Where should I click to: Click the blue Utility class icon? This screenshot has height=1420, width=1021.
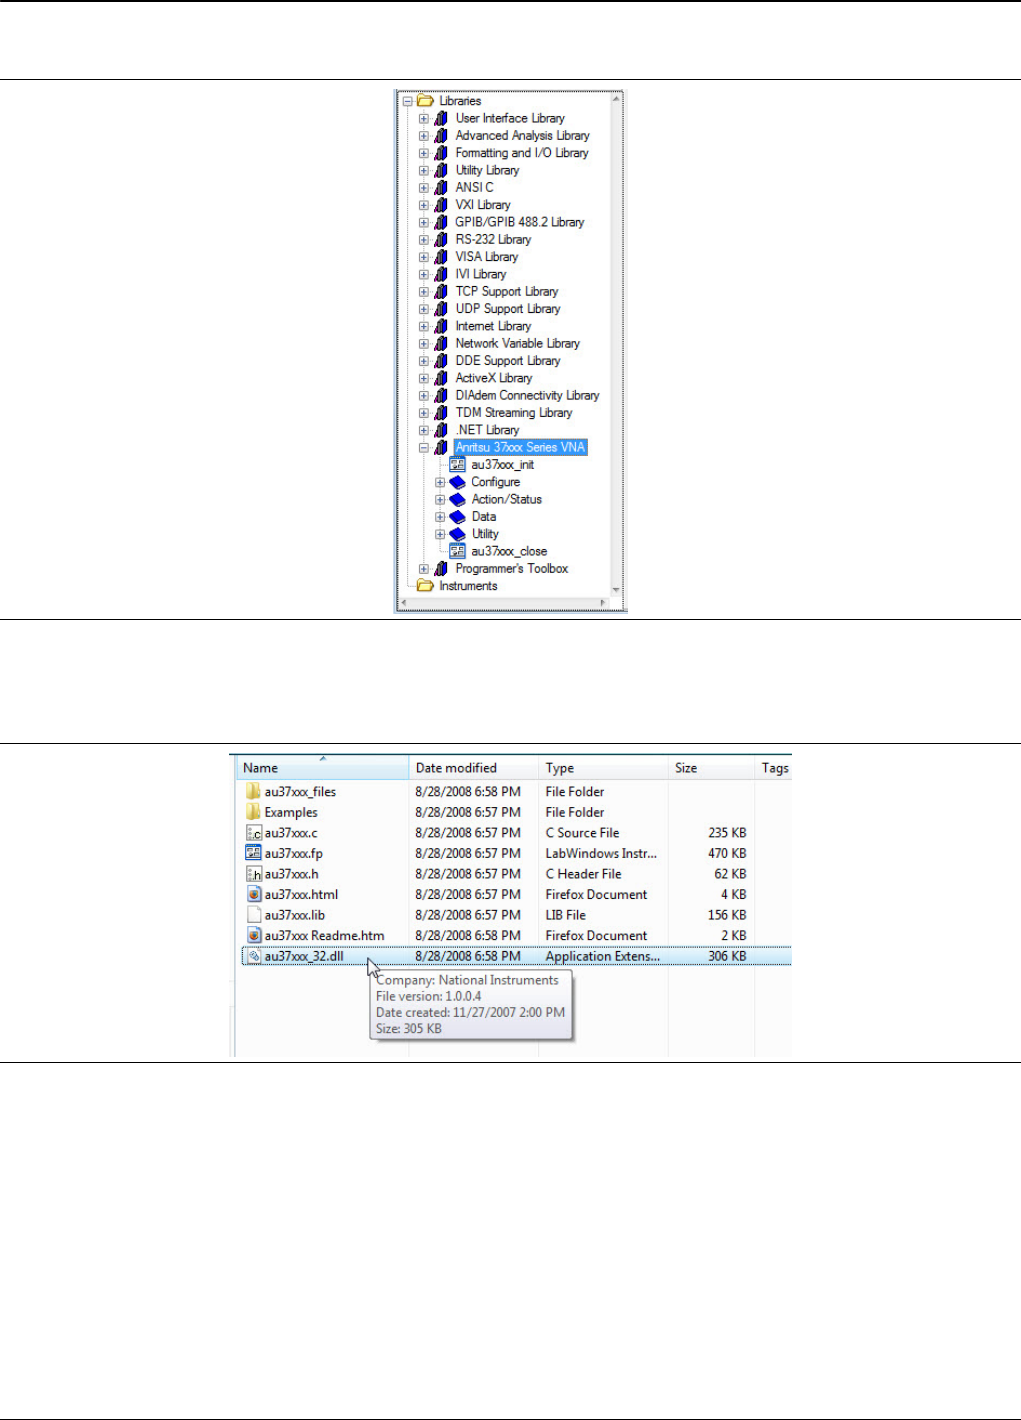457,534
